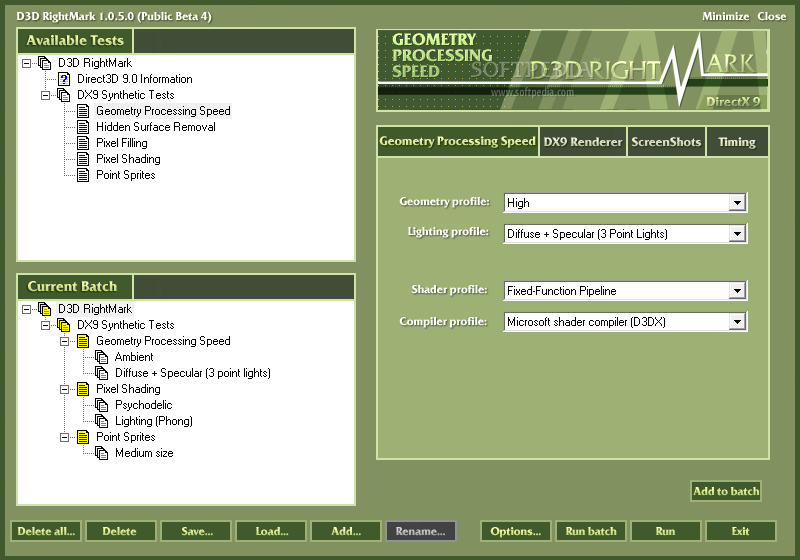
Task: Collapse the D3D RightMark node in Available Tests
Action: point(27,64)
